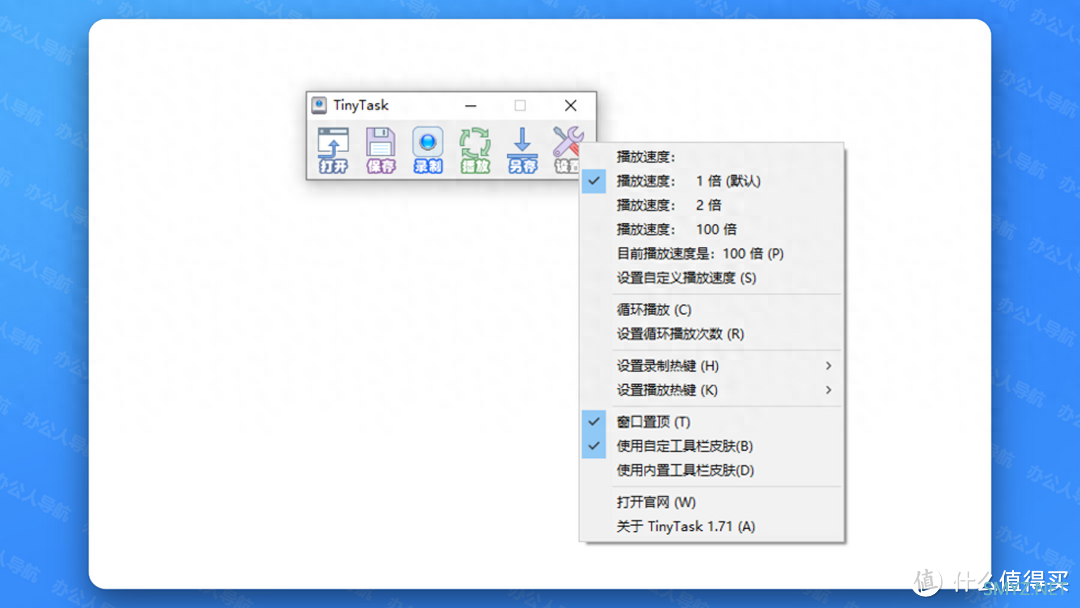Uncheck 使用自定工具栏皮肤(B) option

[712, 446]
